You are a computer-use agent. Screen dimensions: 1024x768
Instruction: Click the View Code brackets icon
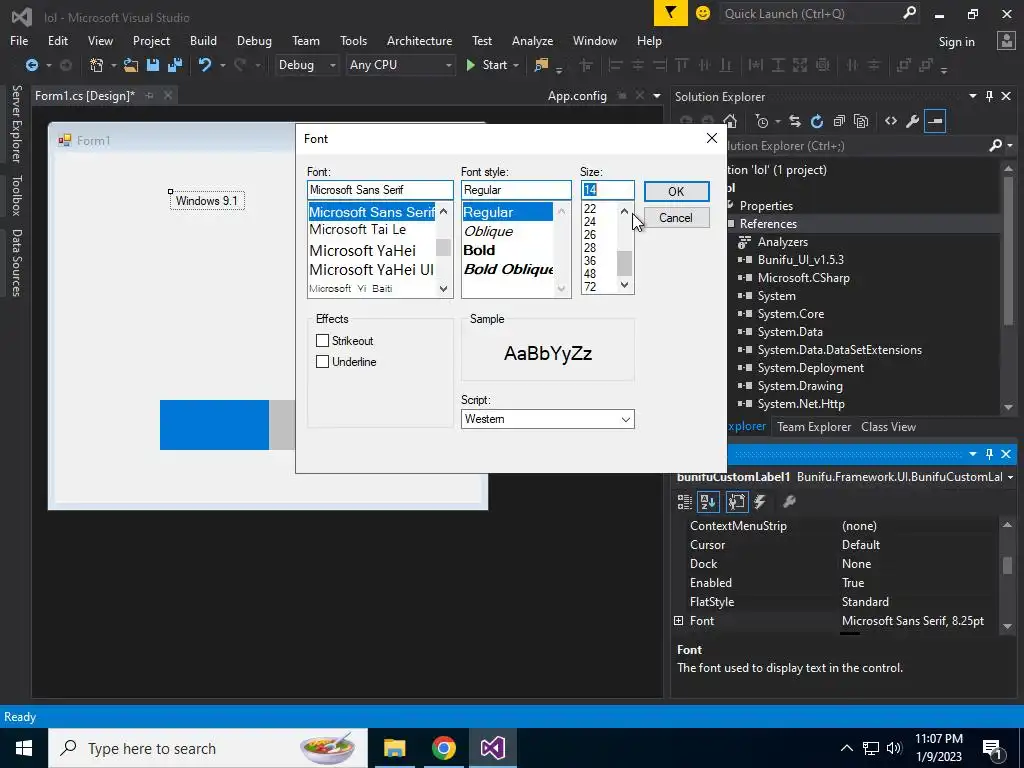point(891,121)
